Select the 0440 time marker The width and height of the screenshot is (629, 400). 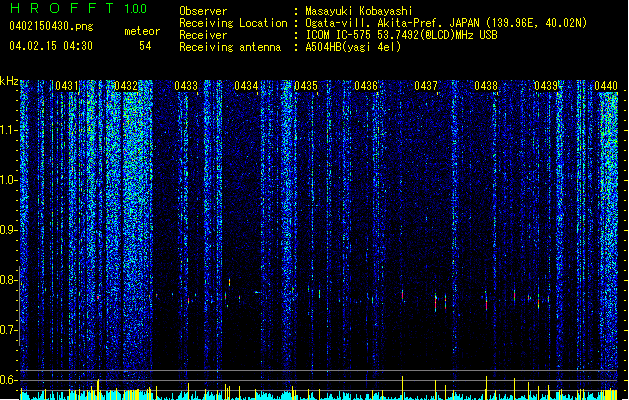[606, 86]
